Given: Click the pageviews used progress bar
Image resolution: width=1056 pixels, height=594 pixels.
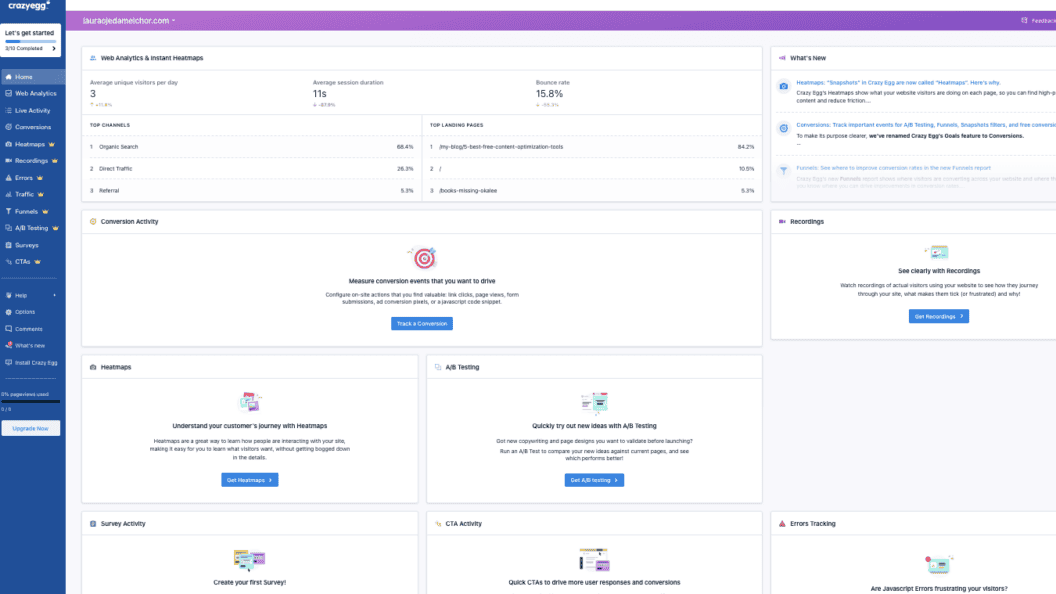Looking at the screenshot, I should pyautogui.click(x=30, y=401).
